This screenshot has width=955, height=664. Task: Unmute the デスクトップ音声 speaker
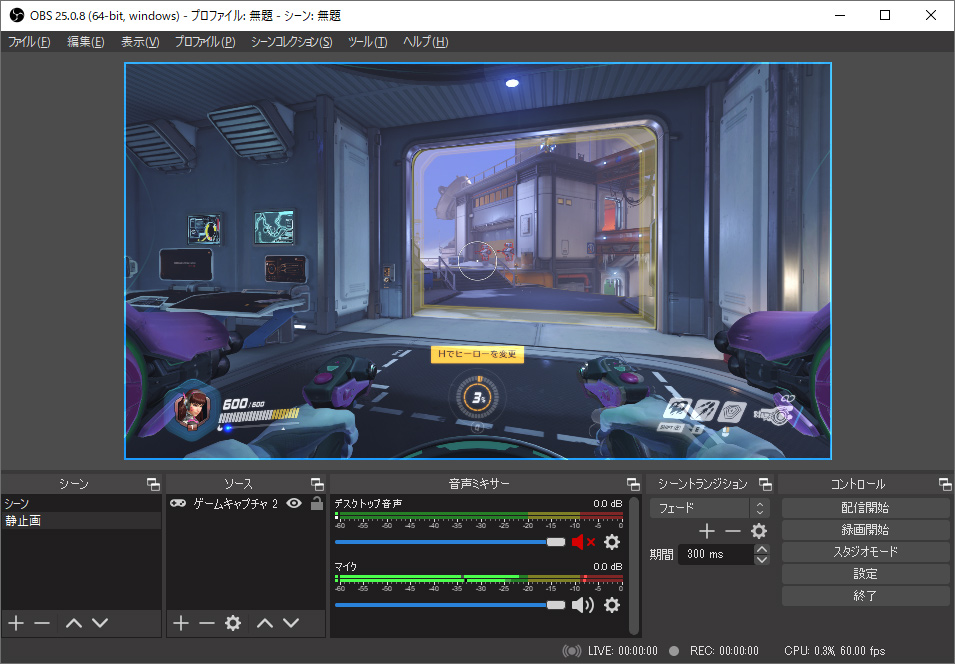[582, 542]
